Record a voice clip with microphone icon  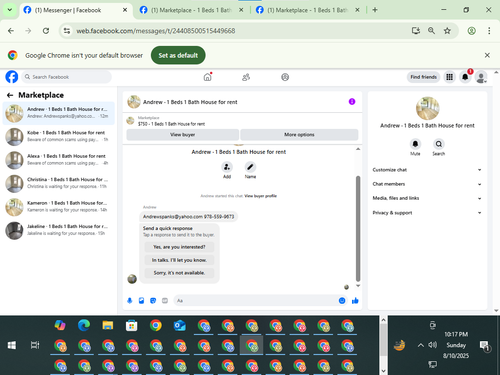click(x=130, y=301)
